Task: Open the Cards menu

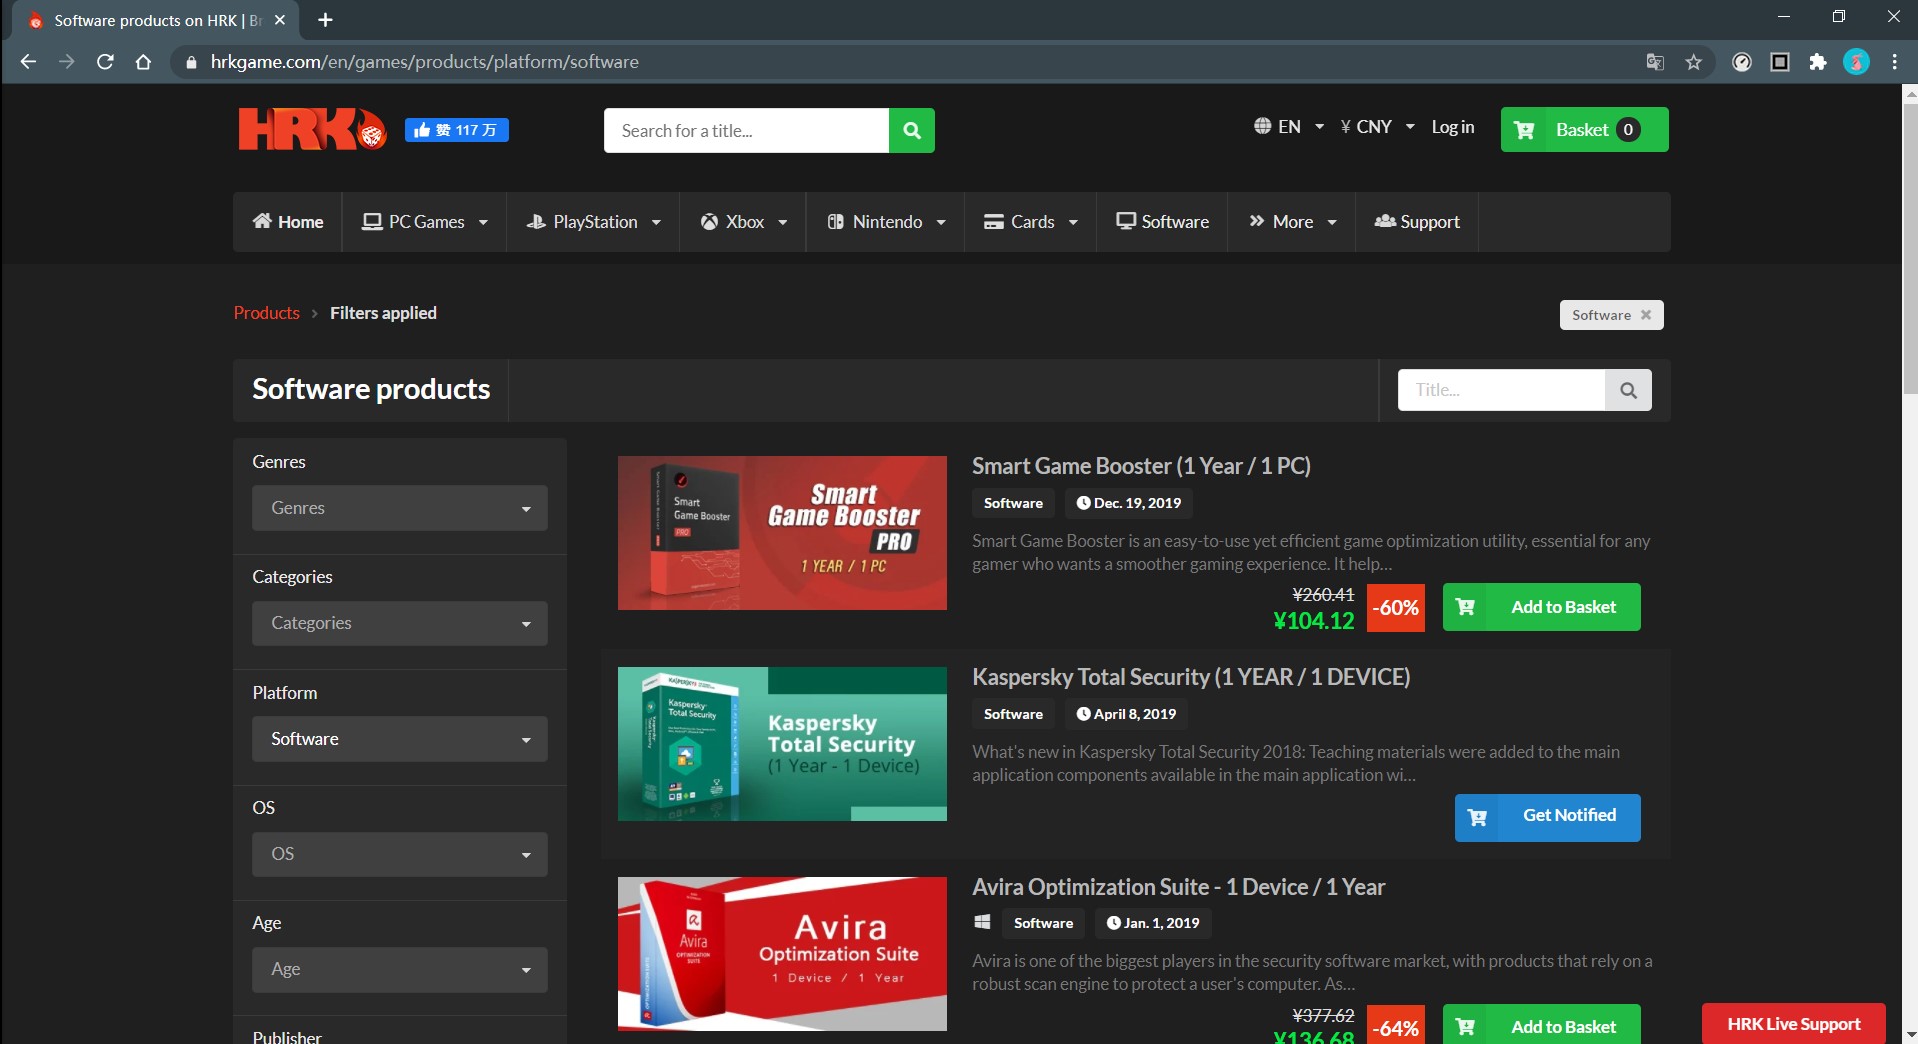Action: (x=1031, y=222)
